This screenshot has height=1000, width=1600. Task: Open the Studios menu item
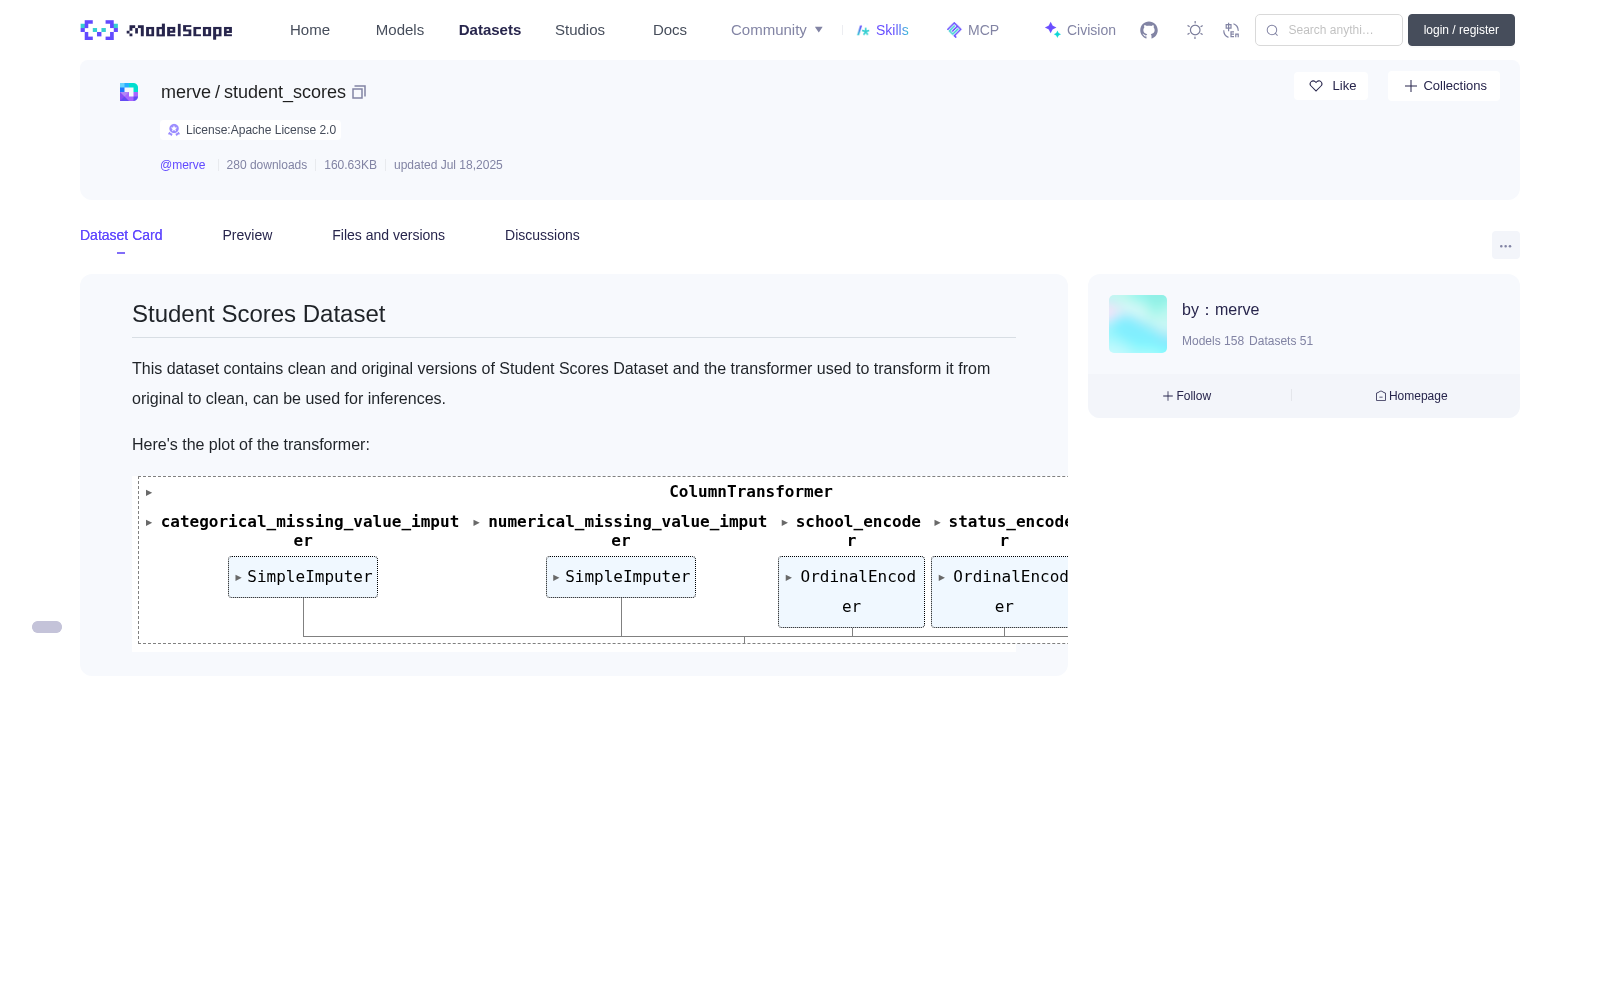coord(580,30)
